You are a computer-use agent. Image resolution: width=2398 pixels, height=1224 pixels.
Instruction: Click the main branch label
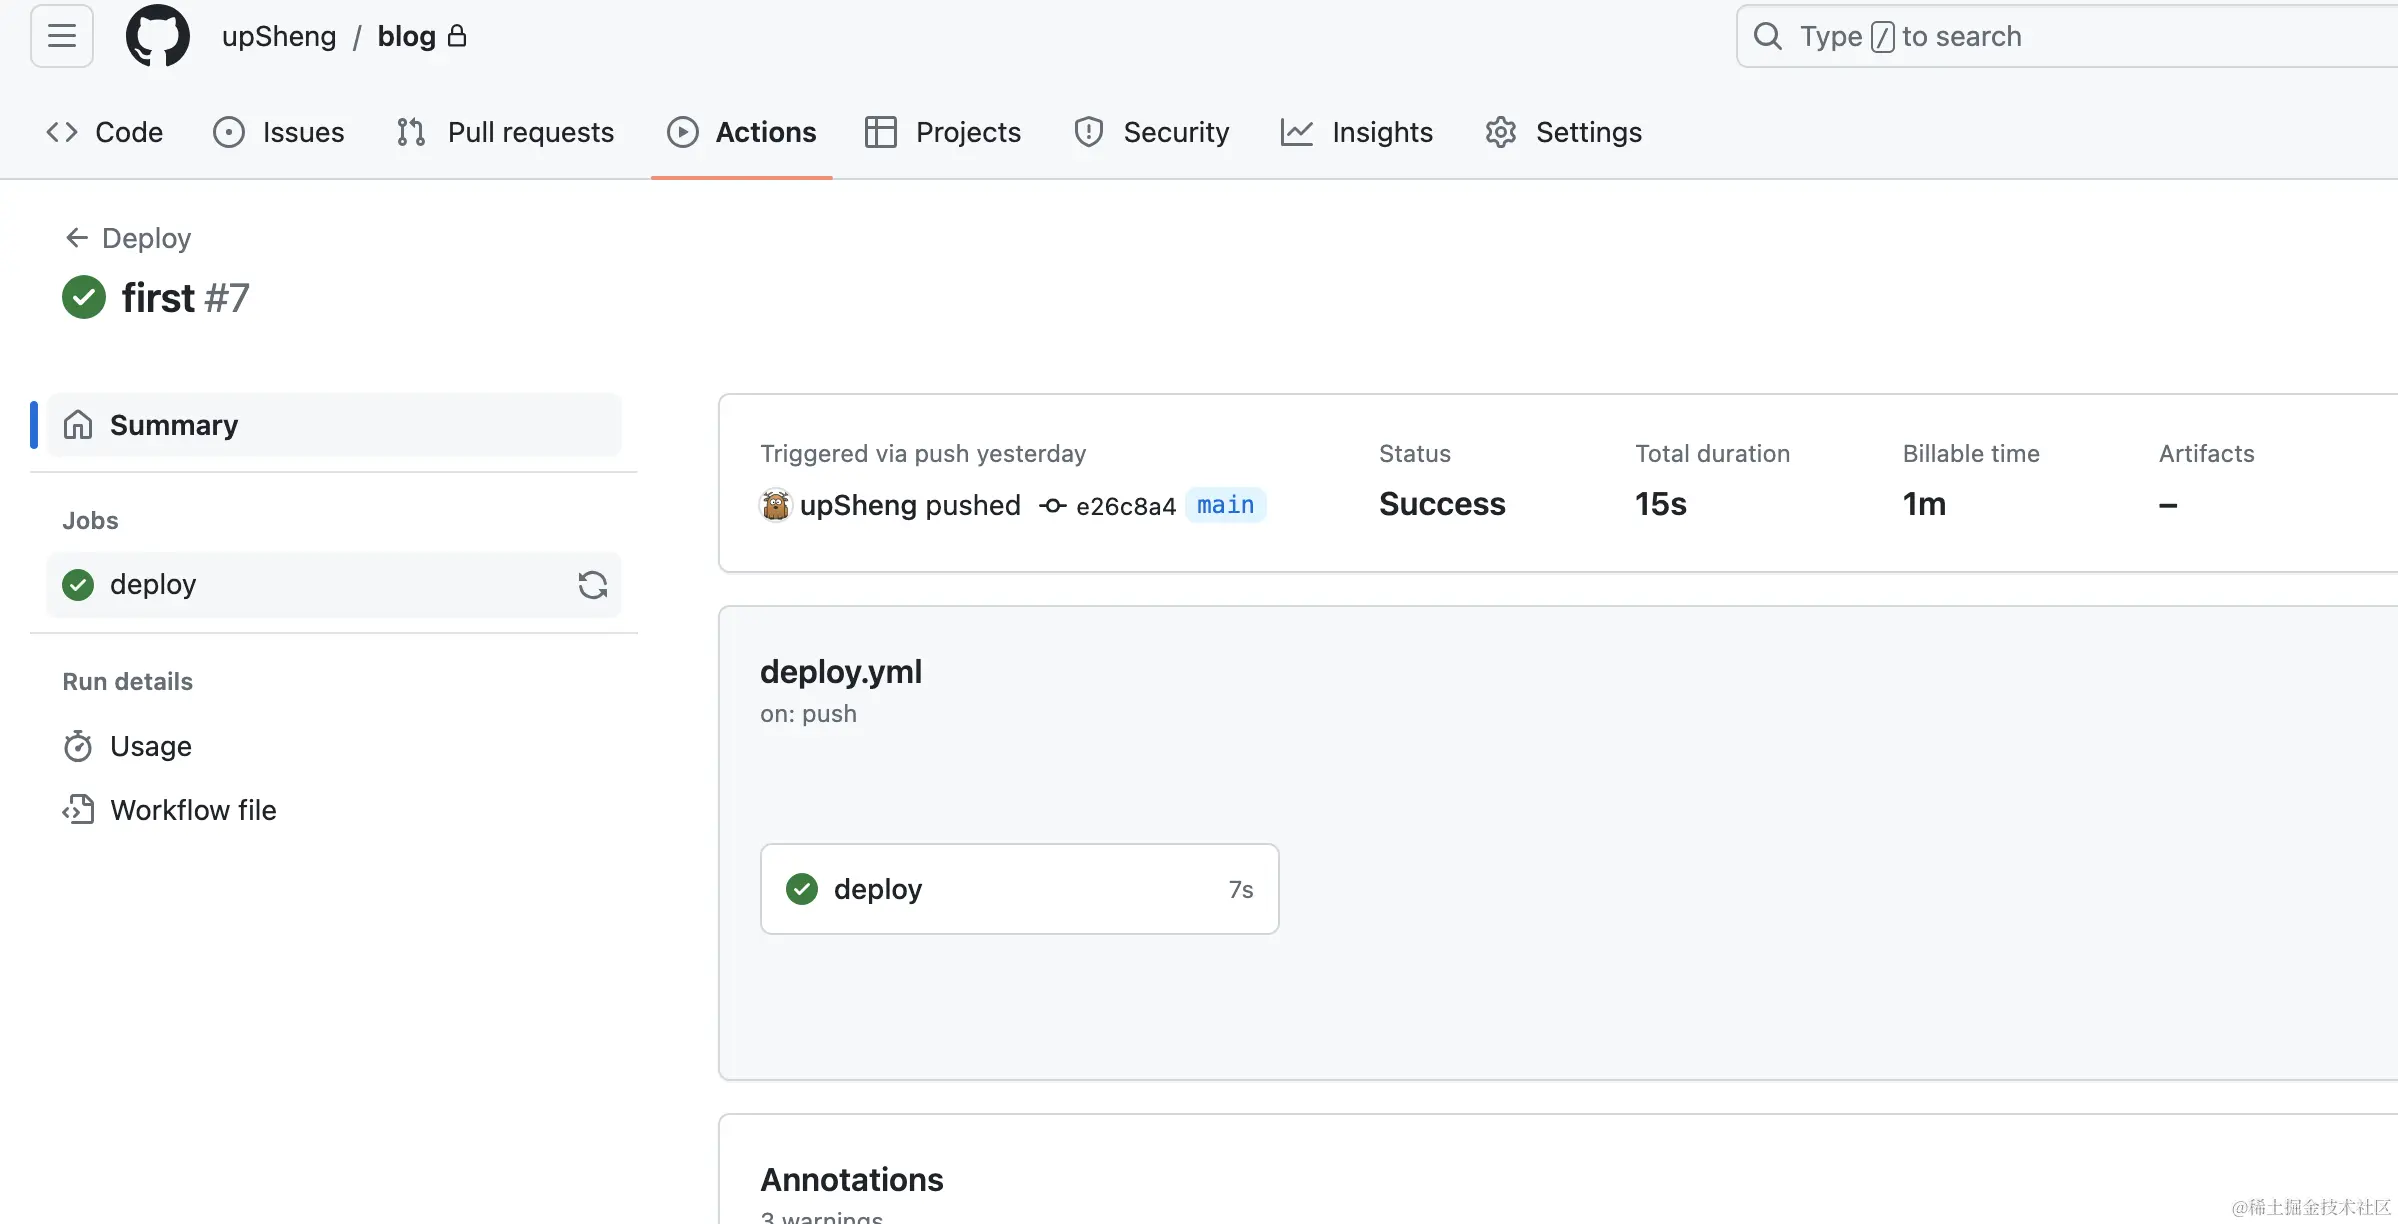click(1225, 505)
